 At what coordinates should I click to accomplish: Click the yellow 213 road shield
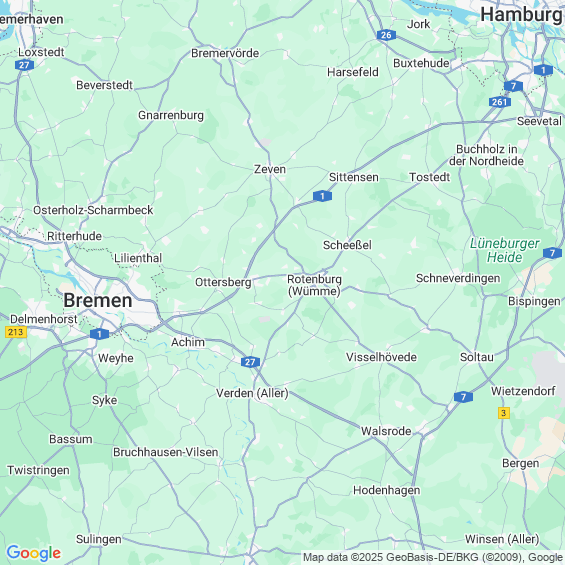tap(16, 332)
